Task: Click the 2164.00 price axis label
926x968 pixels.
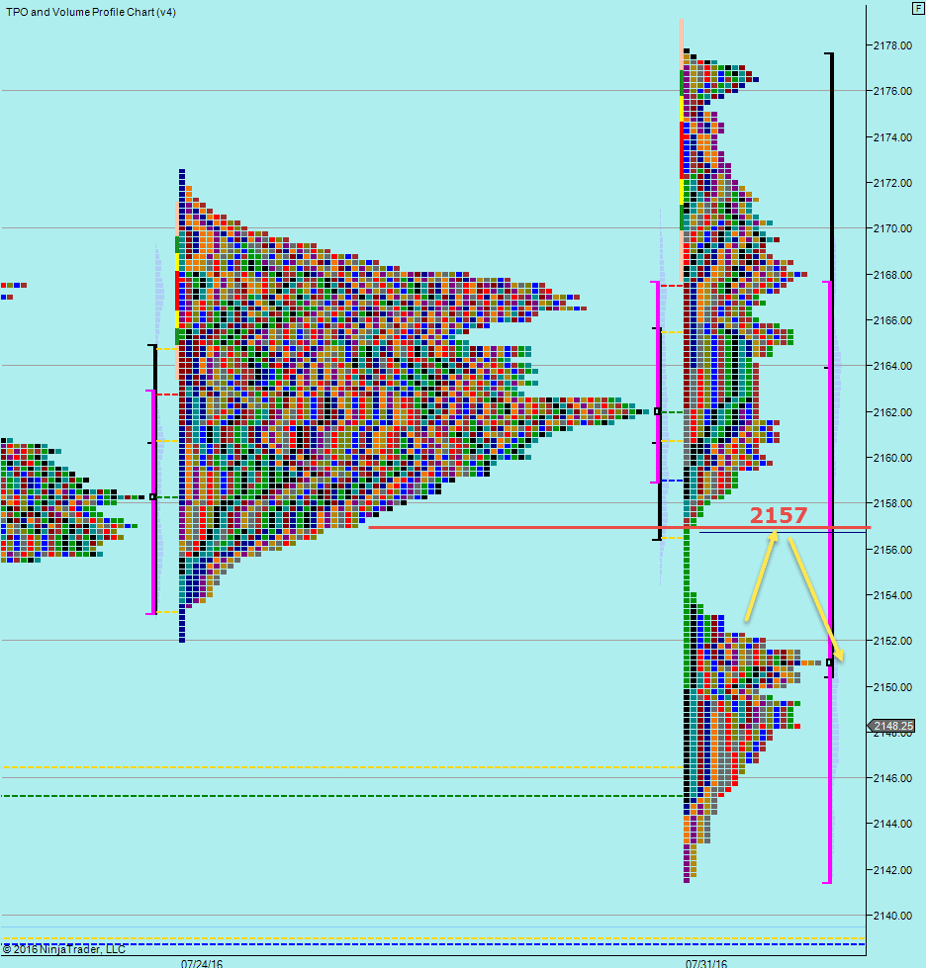Action: [x=890, y=366]
